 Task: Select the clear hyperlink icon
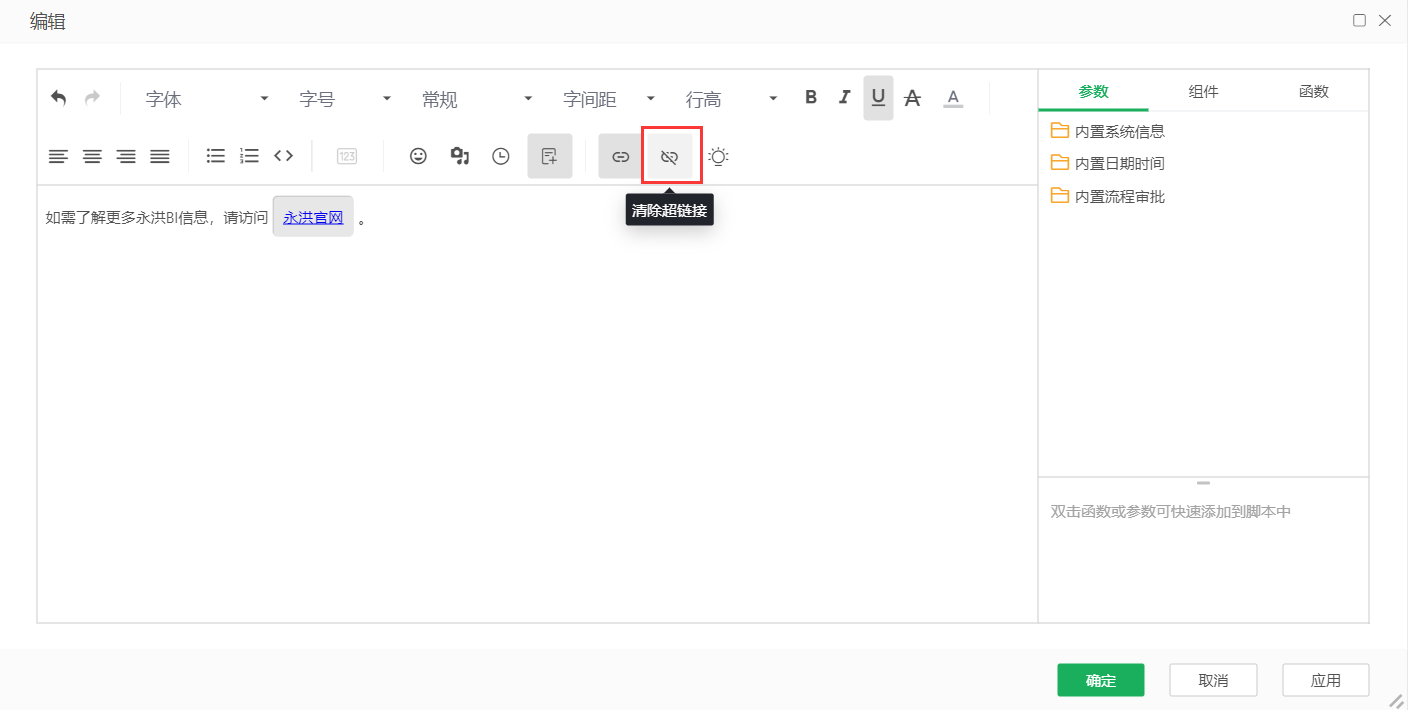coord(669,156)
